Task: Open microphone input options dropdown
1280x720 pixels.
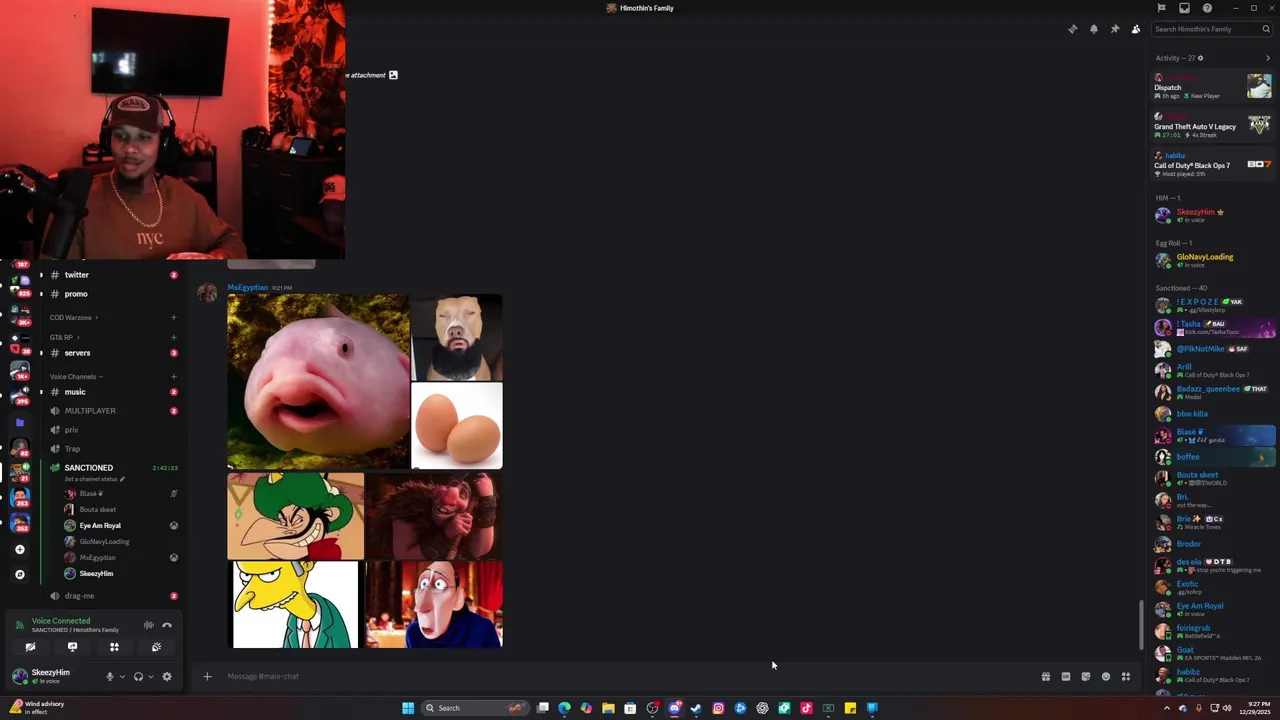Action: (x=123, y=676)
